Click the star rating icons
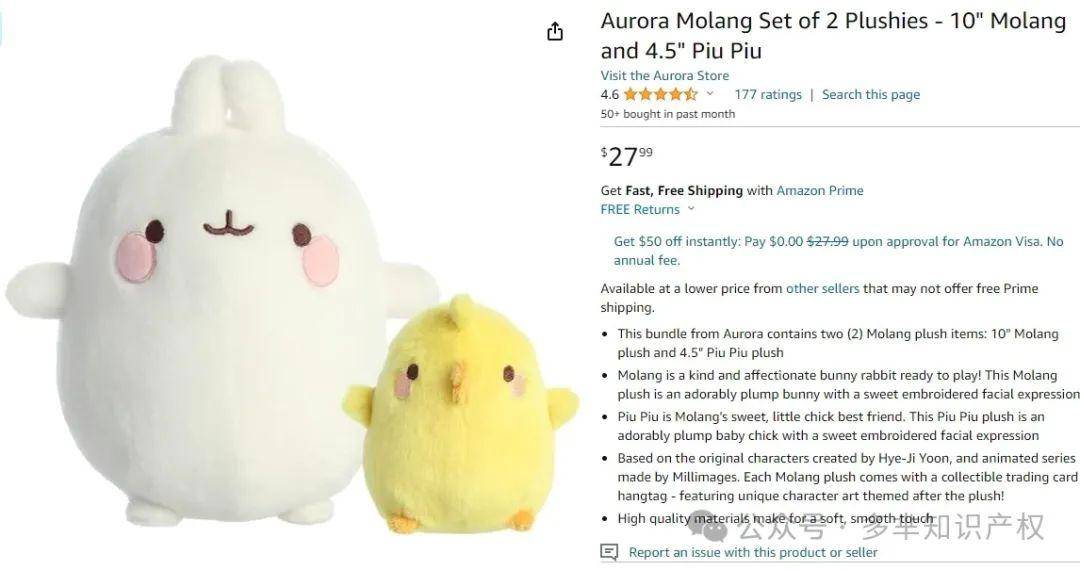Viewport: 1080px width, 570px height. click(x=661, y=94)
